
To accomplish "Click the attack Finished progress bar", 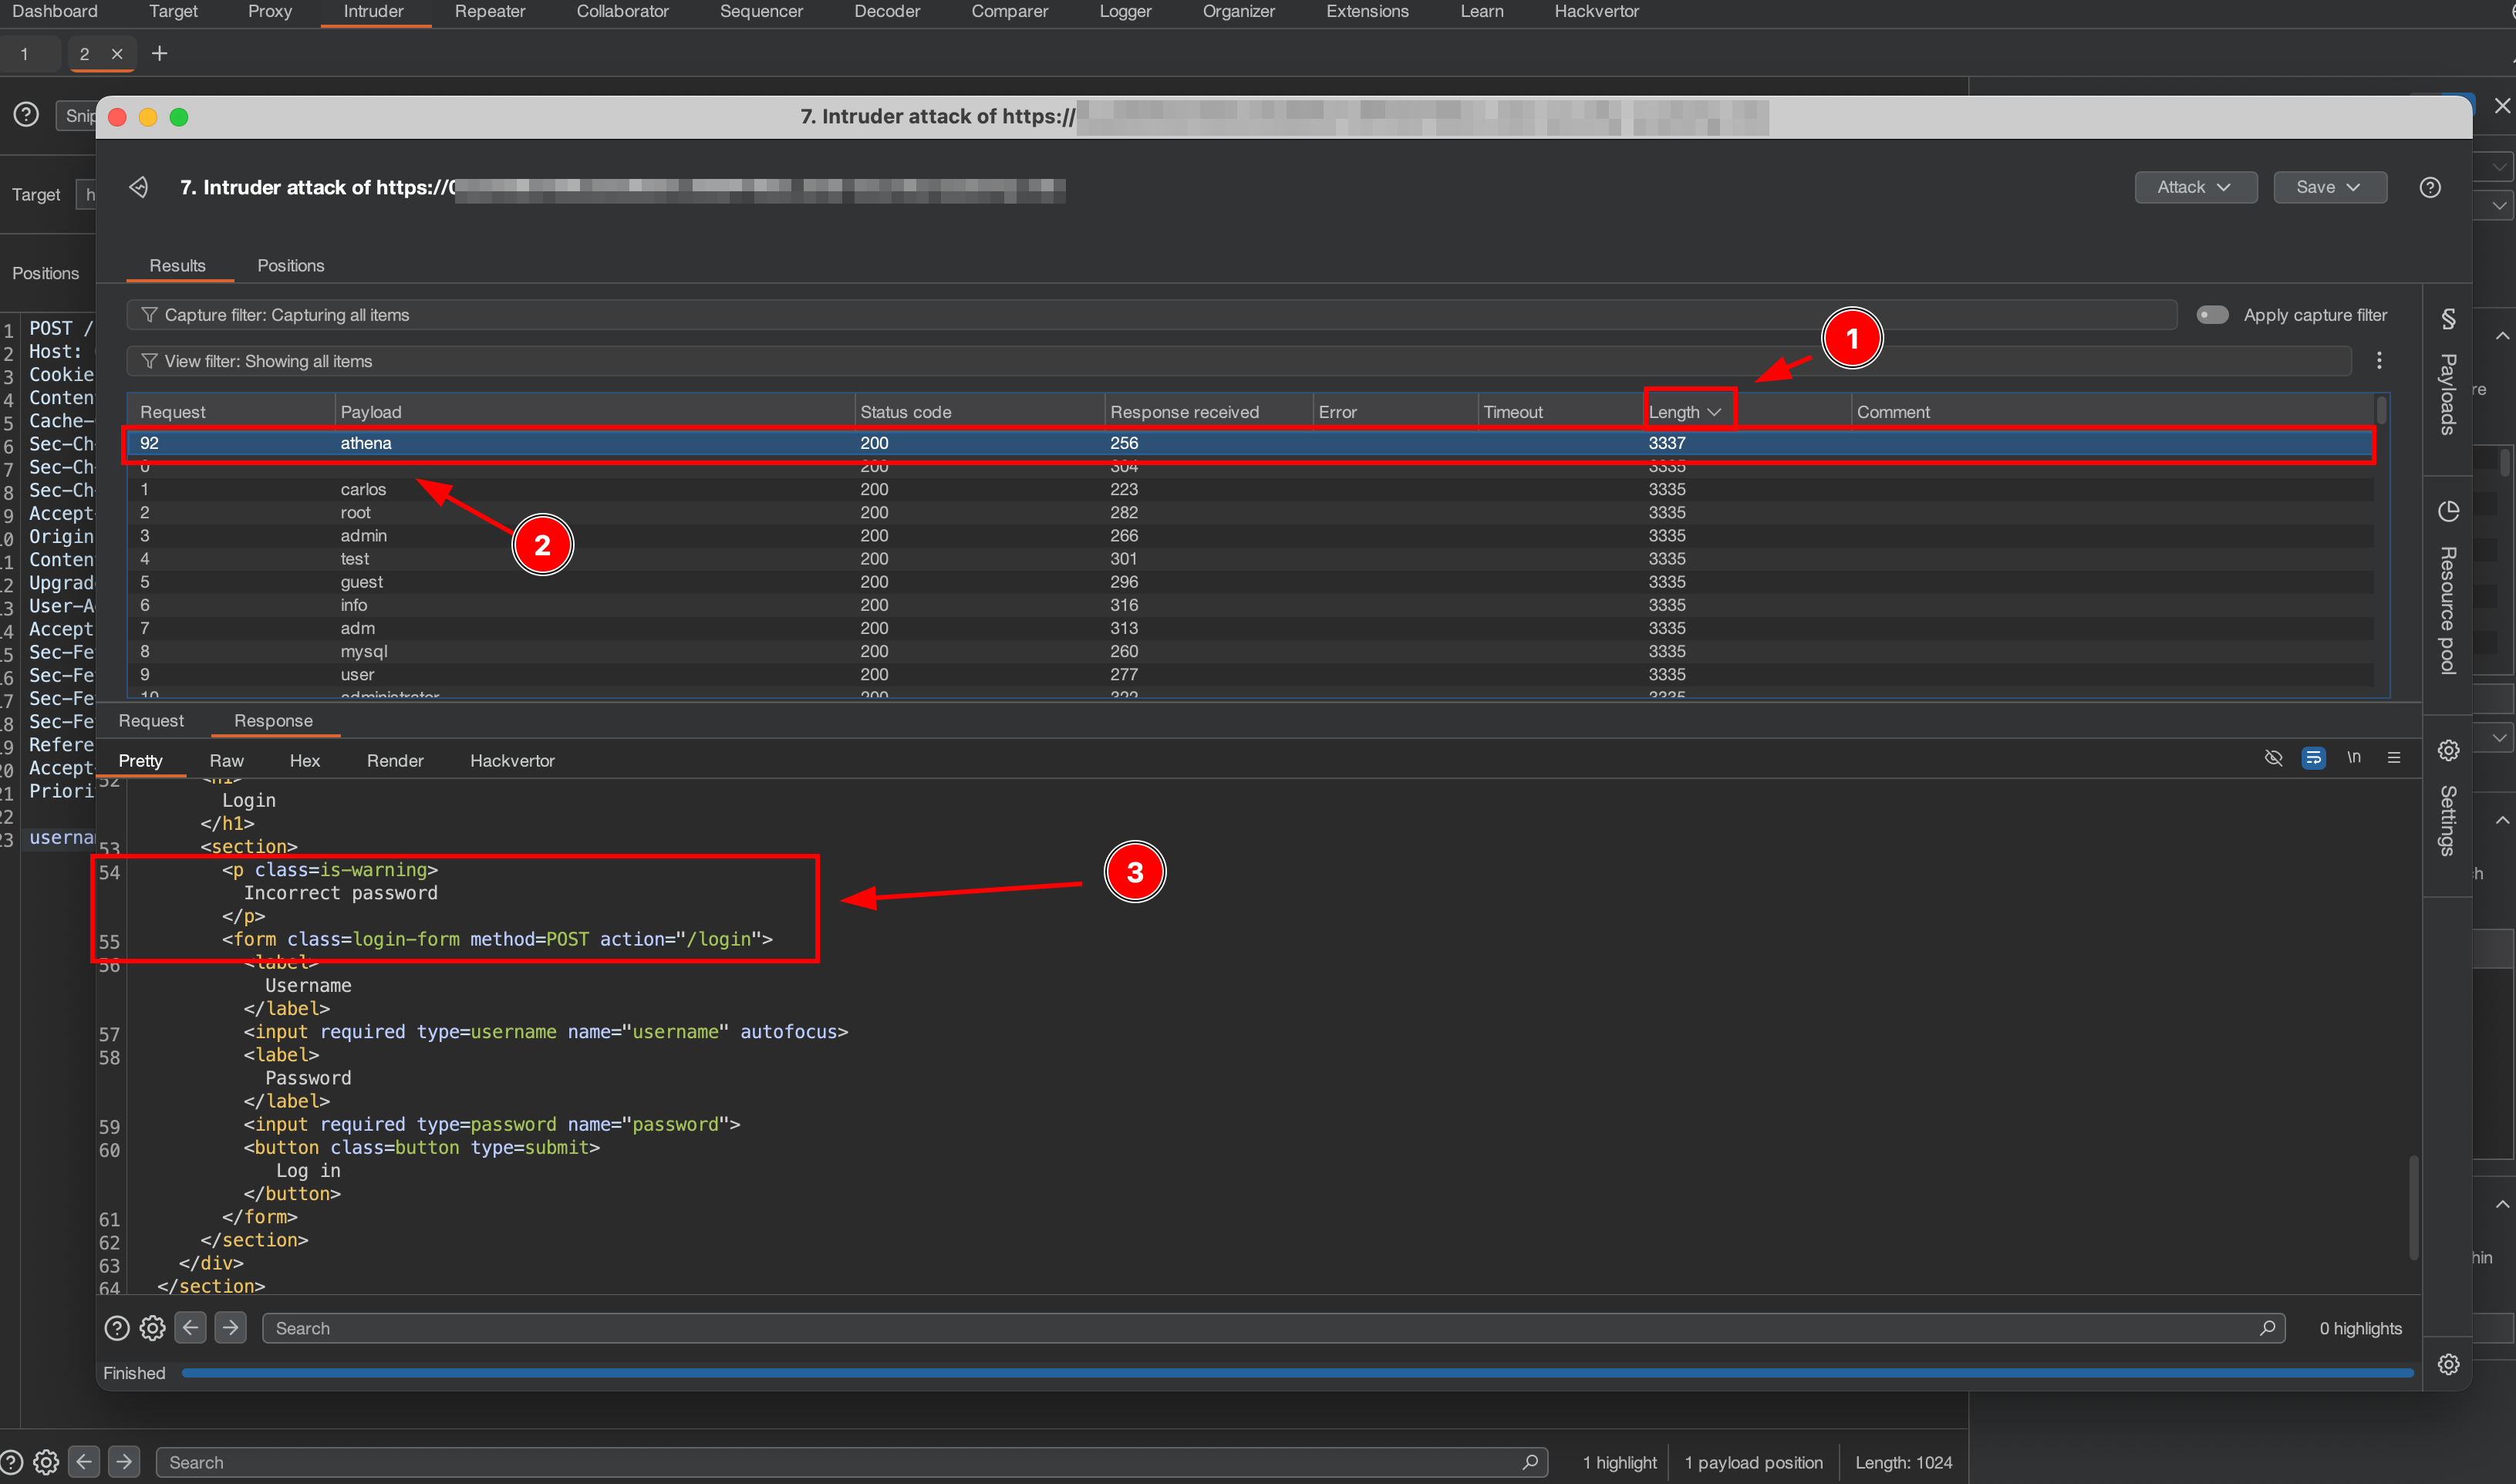I will (x=1297, y=1373).
